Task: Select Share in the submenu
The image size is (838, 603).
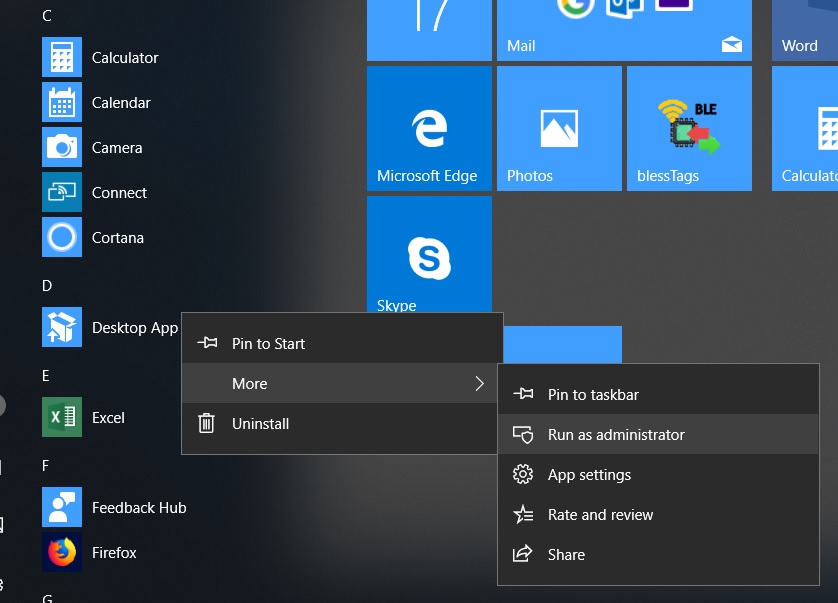Action: click(x=658, y=555)
